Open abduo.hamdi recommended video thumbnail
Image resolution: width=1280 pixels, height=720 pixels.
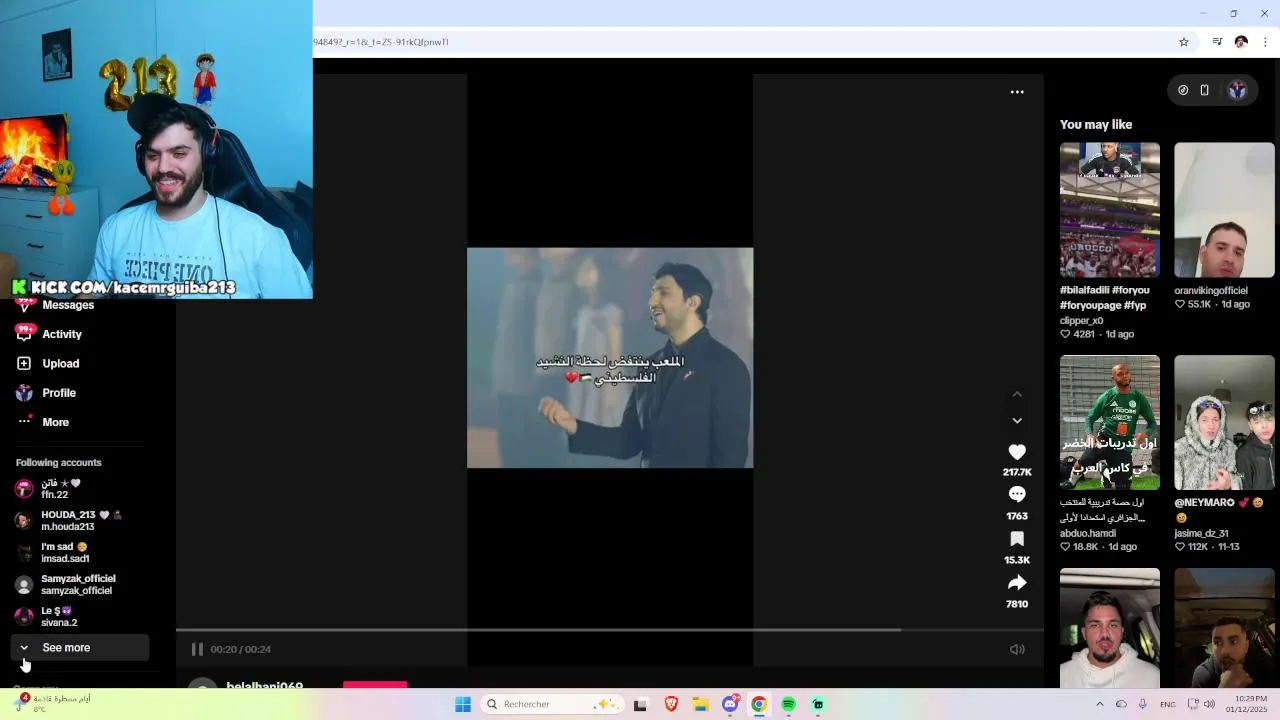pyautogui.click(x=1110, y=423)
